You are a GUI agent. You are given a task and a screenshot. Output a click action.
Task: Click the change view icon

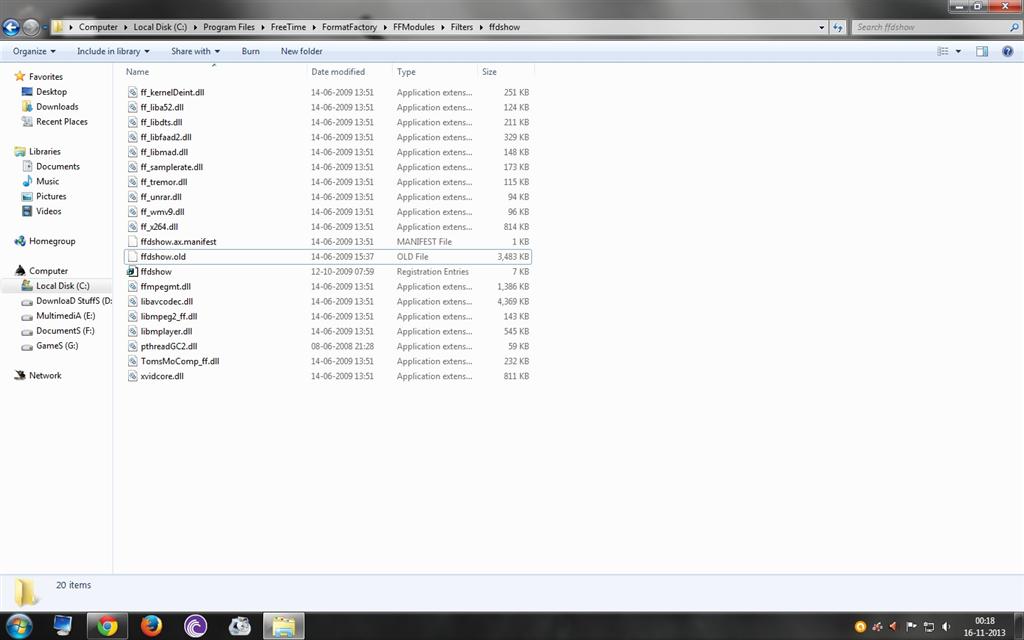coord(943,51)
